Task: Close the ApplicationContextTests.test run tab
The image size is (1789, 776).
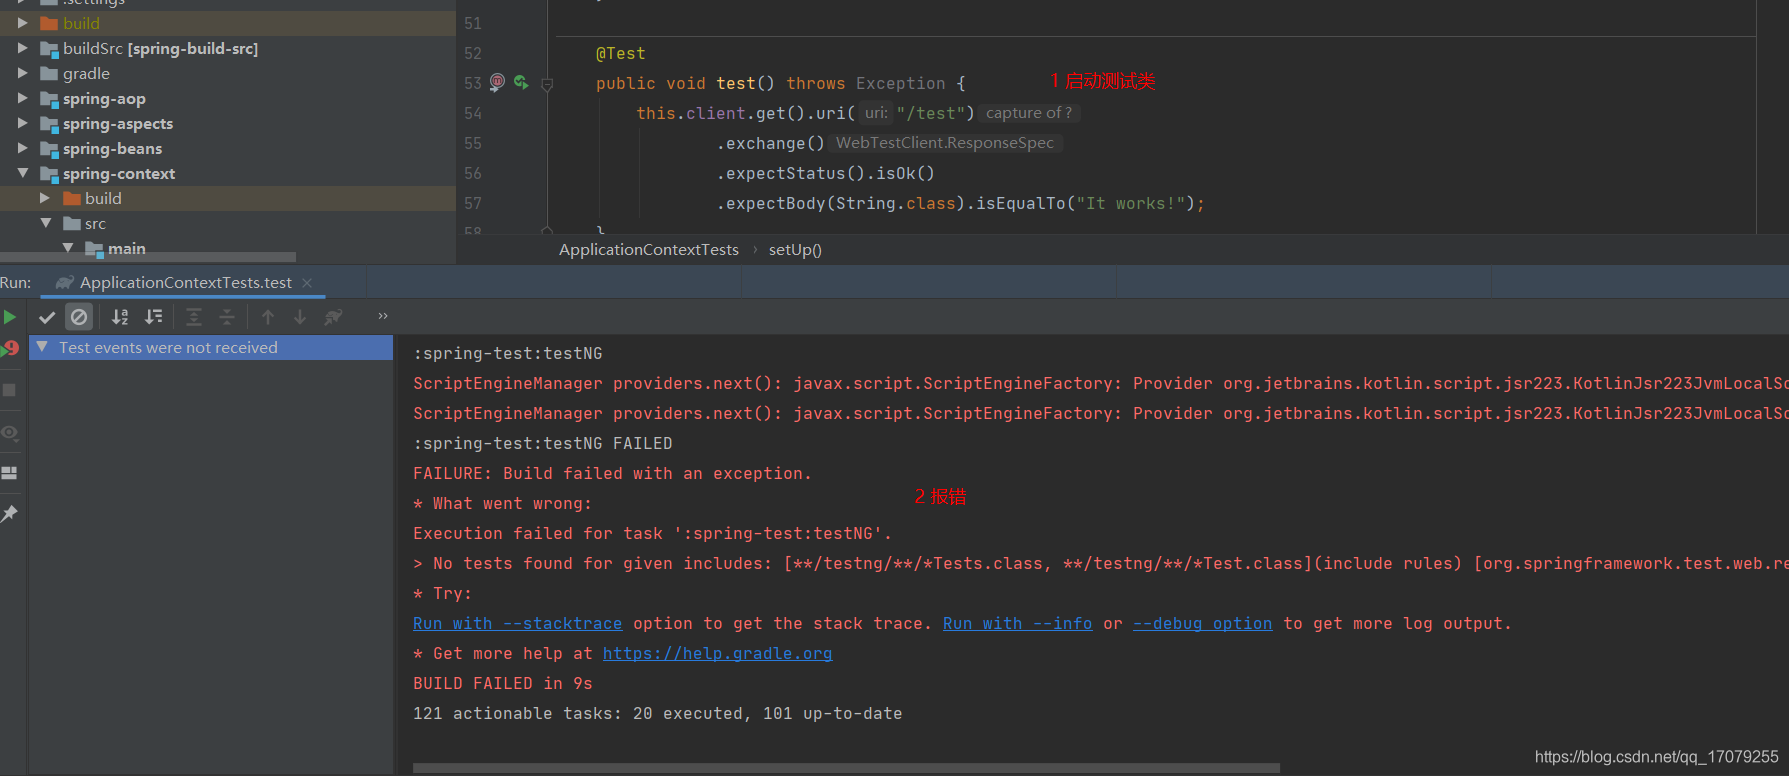Action: [307, 283]
